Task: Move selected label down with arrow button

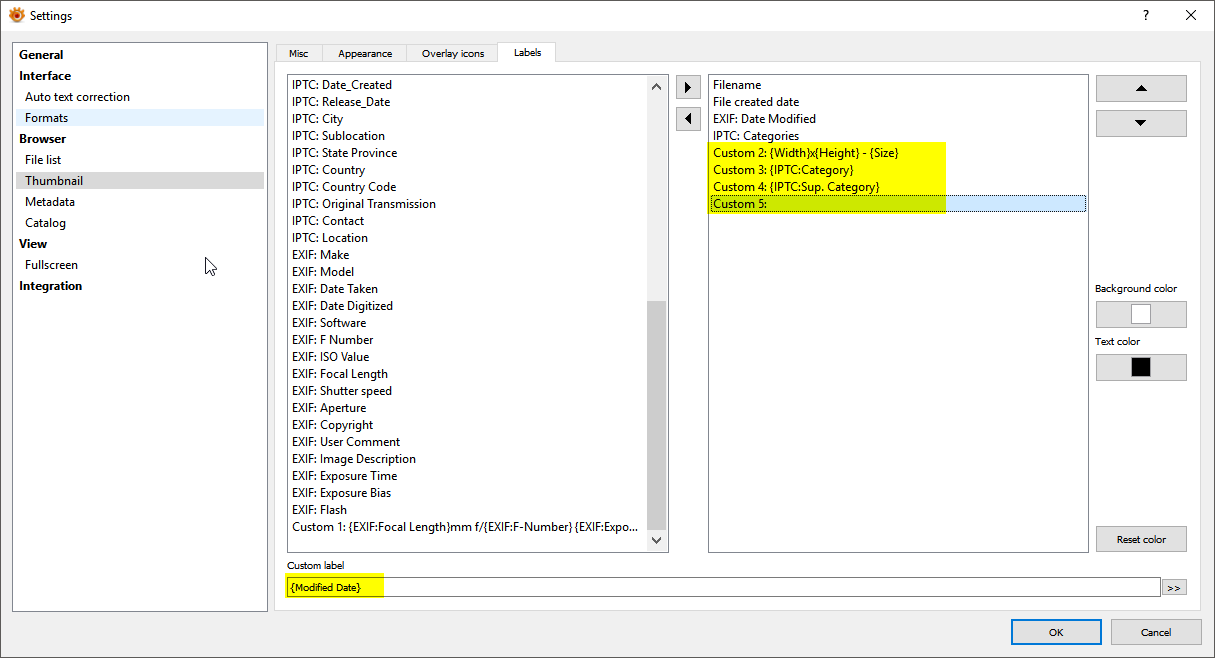Action: point(1141,123)
